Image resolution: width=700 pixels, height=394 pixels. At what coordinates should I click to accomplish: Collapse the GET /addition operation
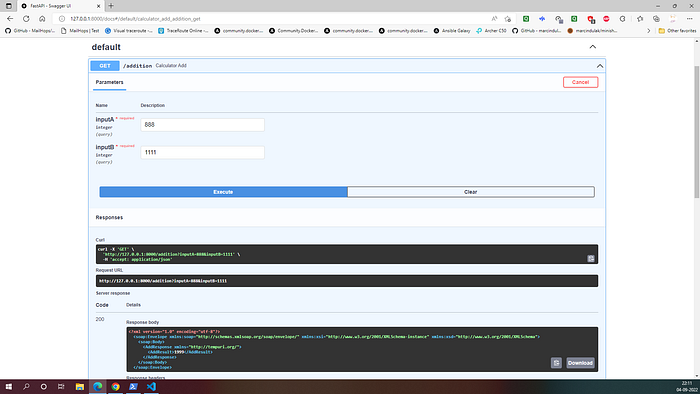point(600,66)
